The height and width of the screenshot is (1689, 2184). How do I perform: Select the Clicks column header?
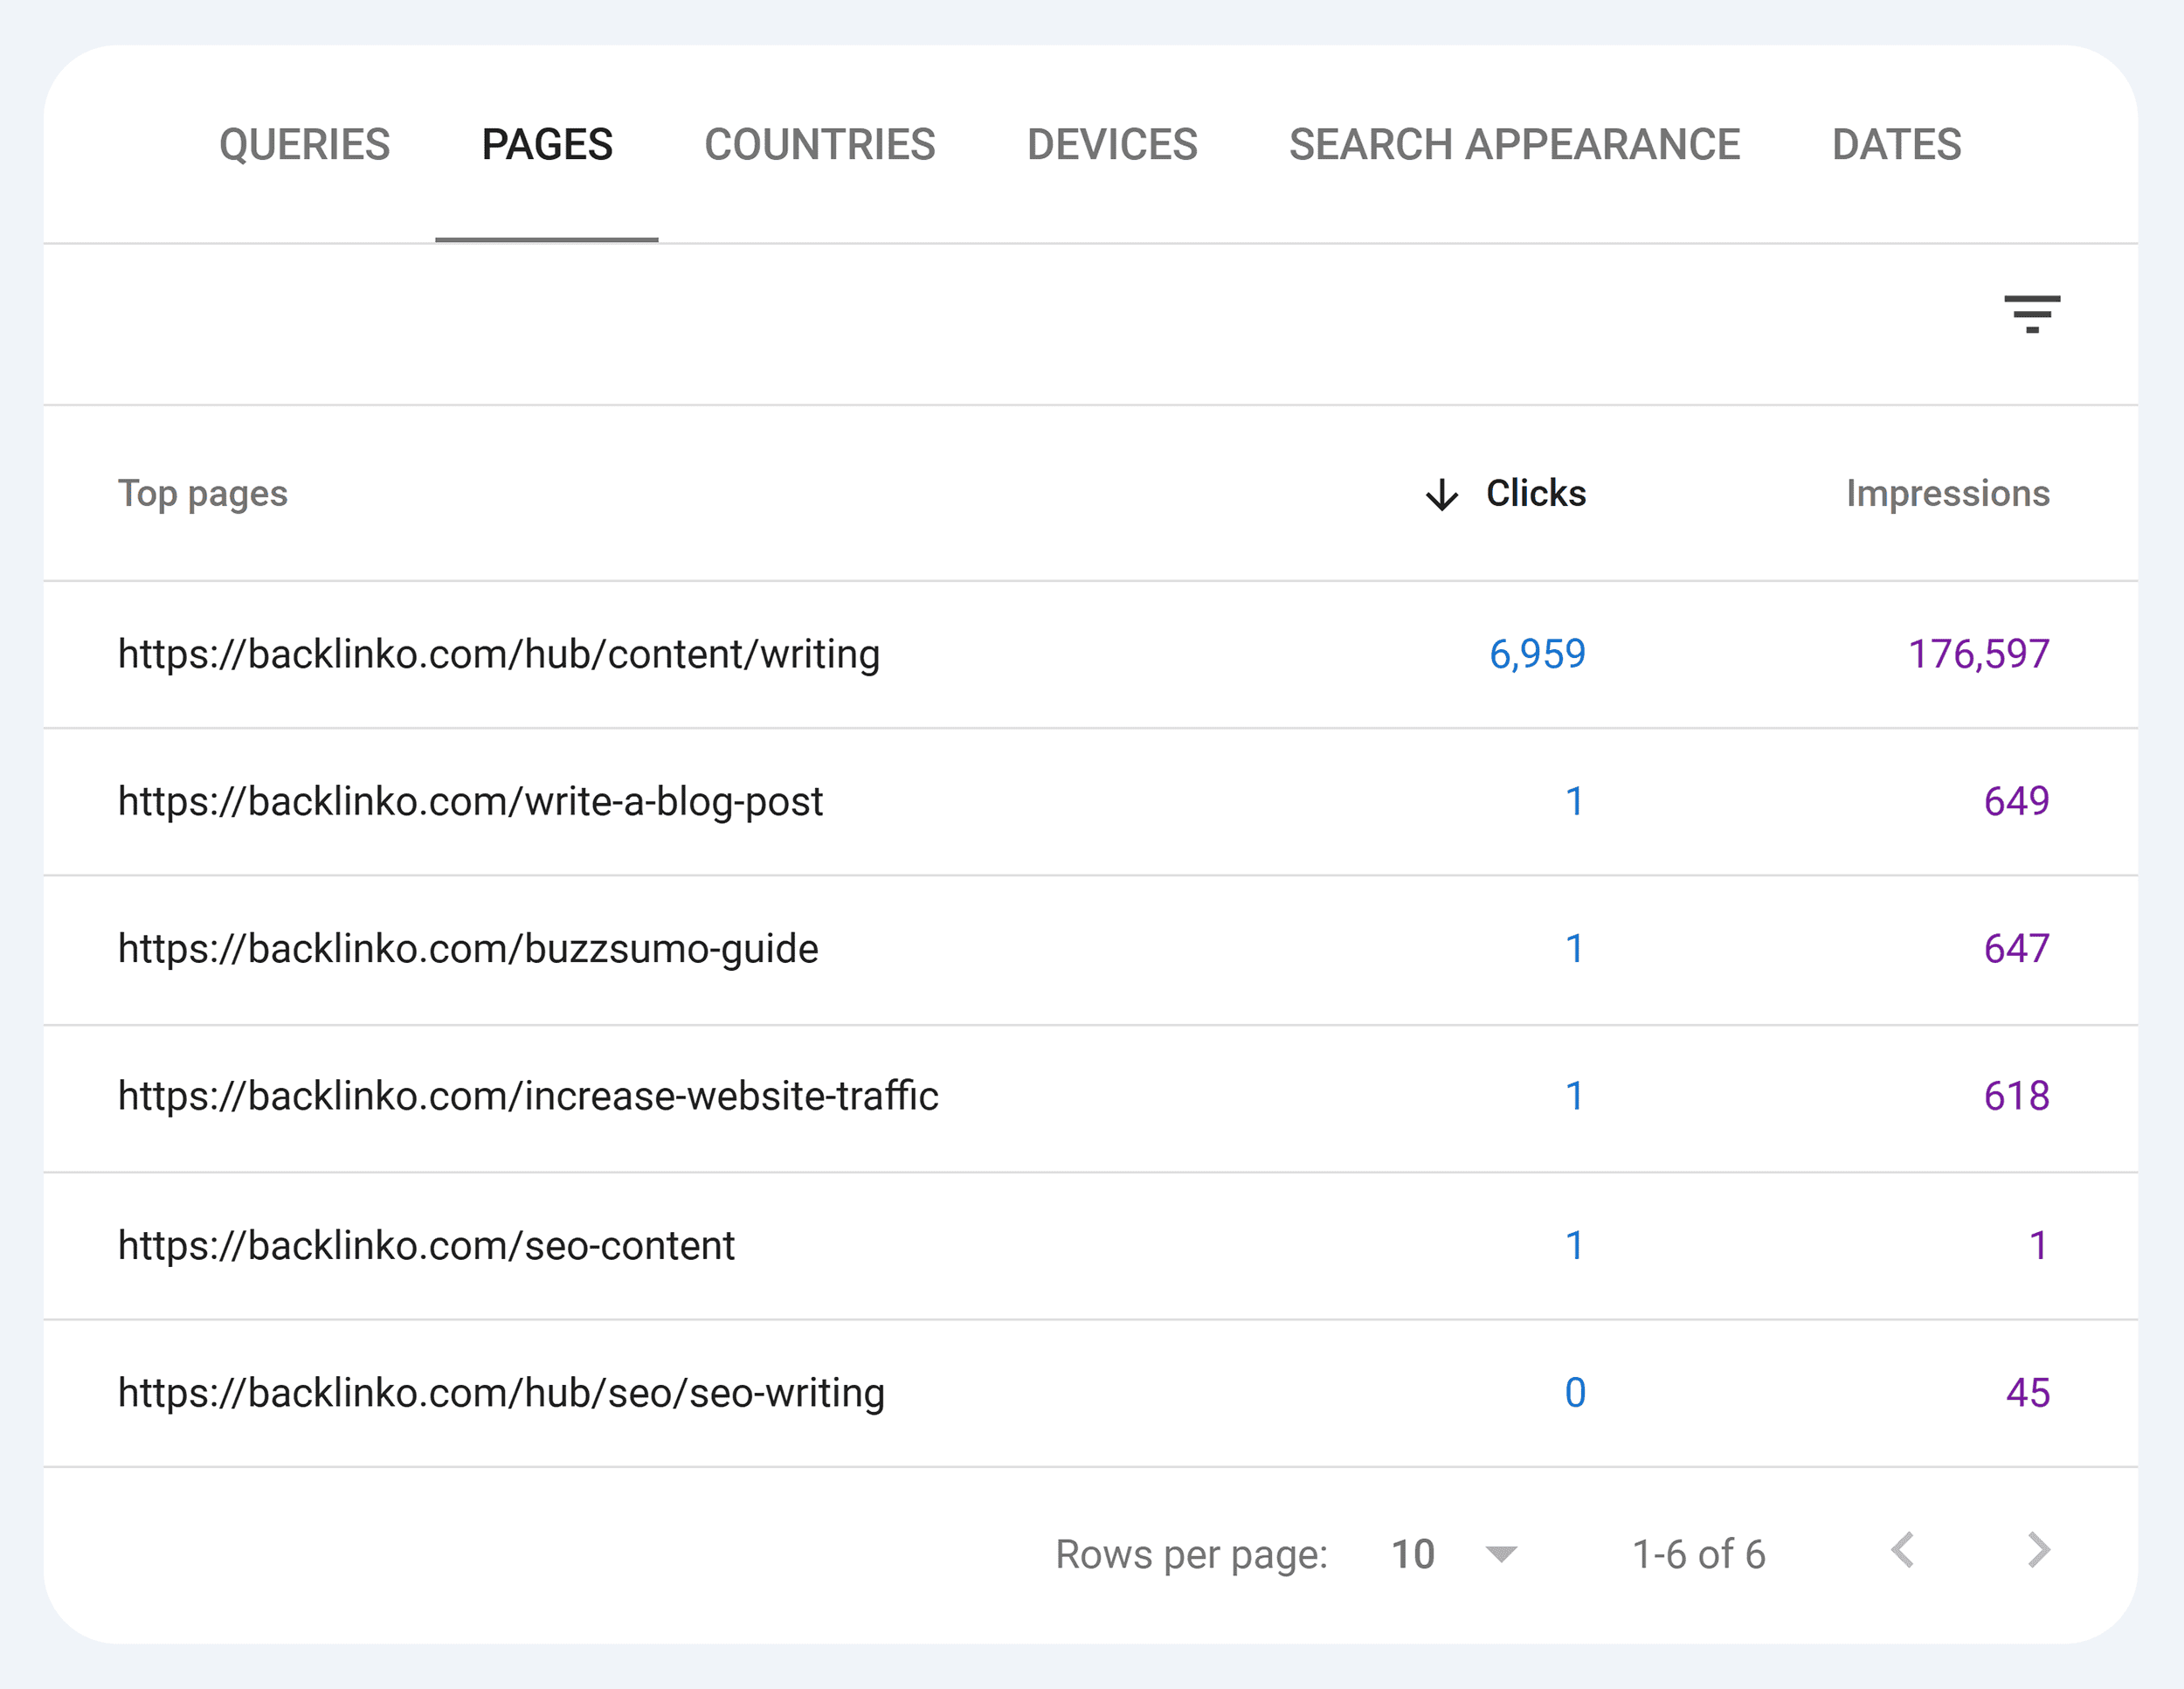pos(1535,493)
